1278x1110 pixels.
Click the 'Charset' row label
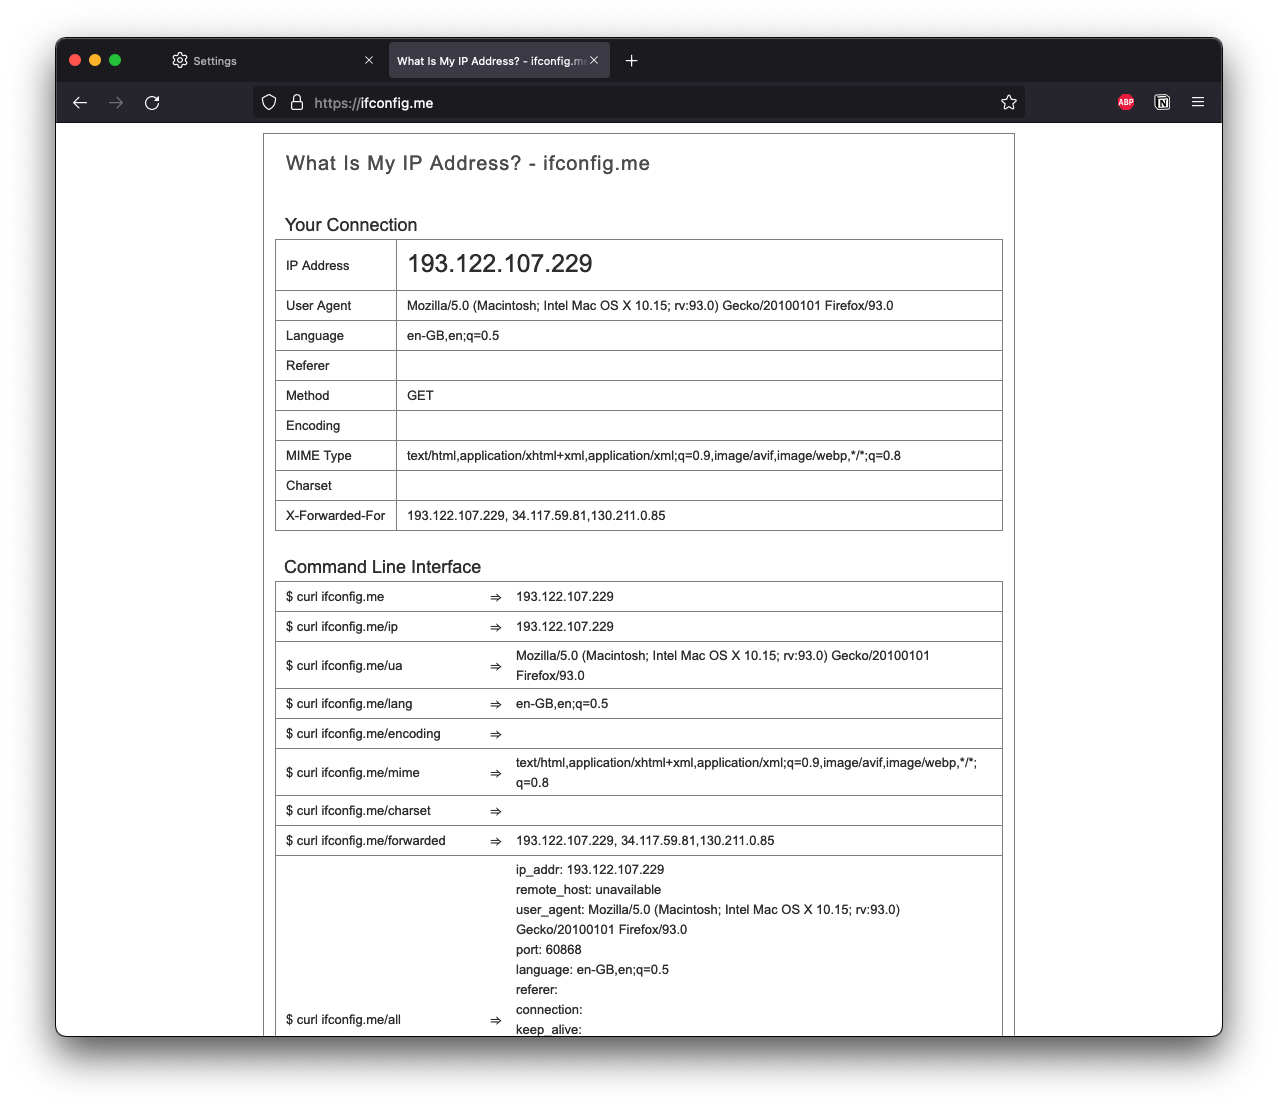point(309,486)
